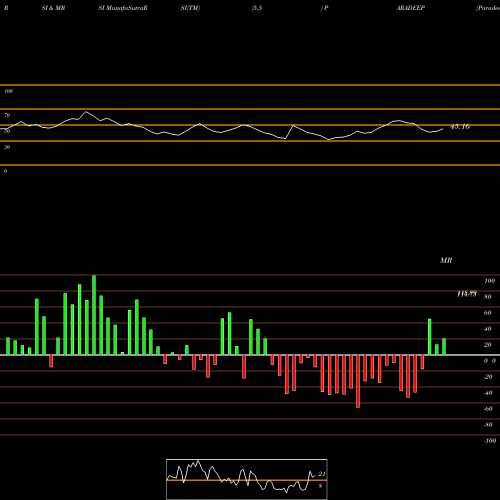500x500 pixels.
Task: Click the "SI(TM)" header text
Action: (x=190, y=8)
